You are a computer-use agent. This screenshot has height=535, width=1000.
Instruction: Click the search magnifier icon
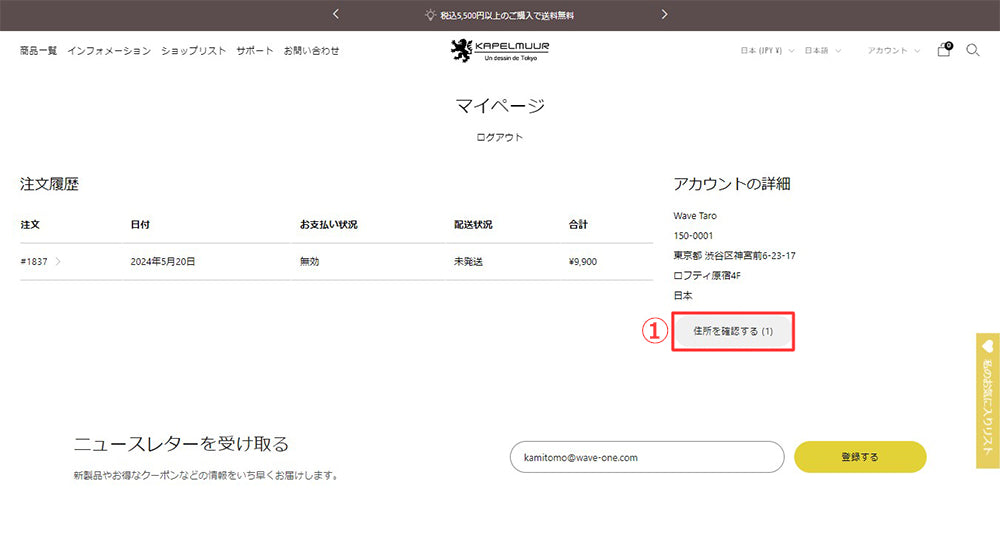pos(972,50)
